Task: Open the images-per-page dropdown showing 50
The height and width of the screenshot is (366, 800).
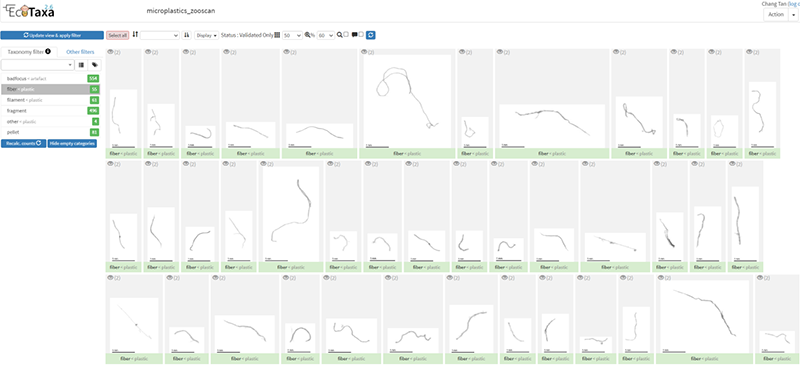Action: point(292,35)
